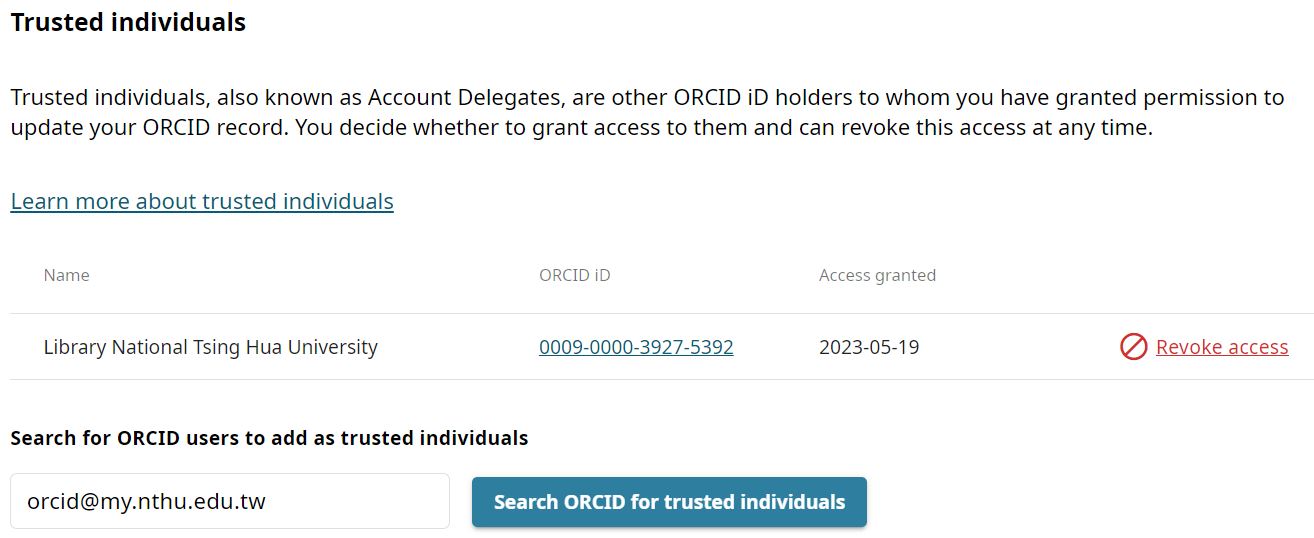
Task: Click the Access granted column header
Action: [x=877, y=275]
